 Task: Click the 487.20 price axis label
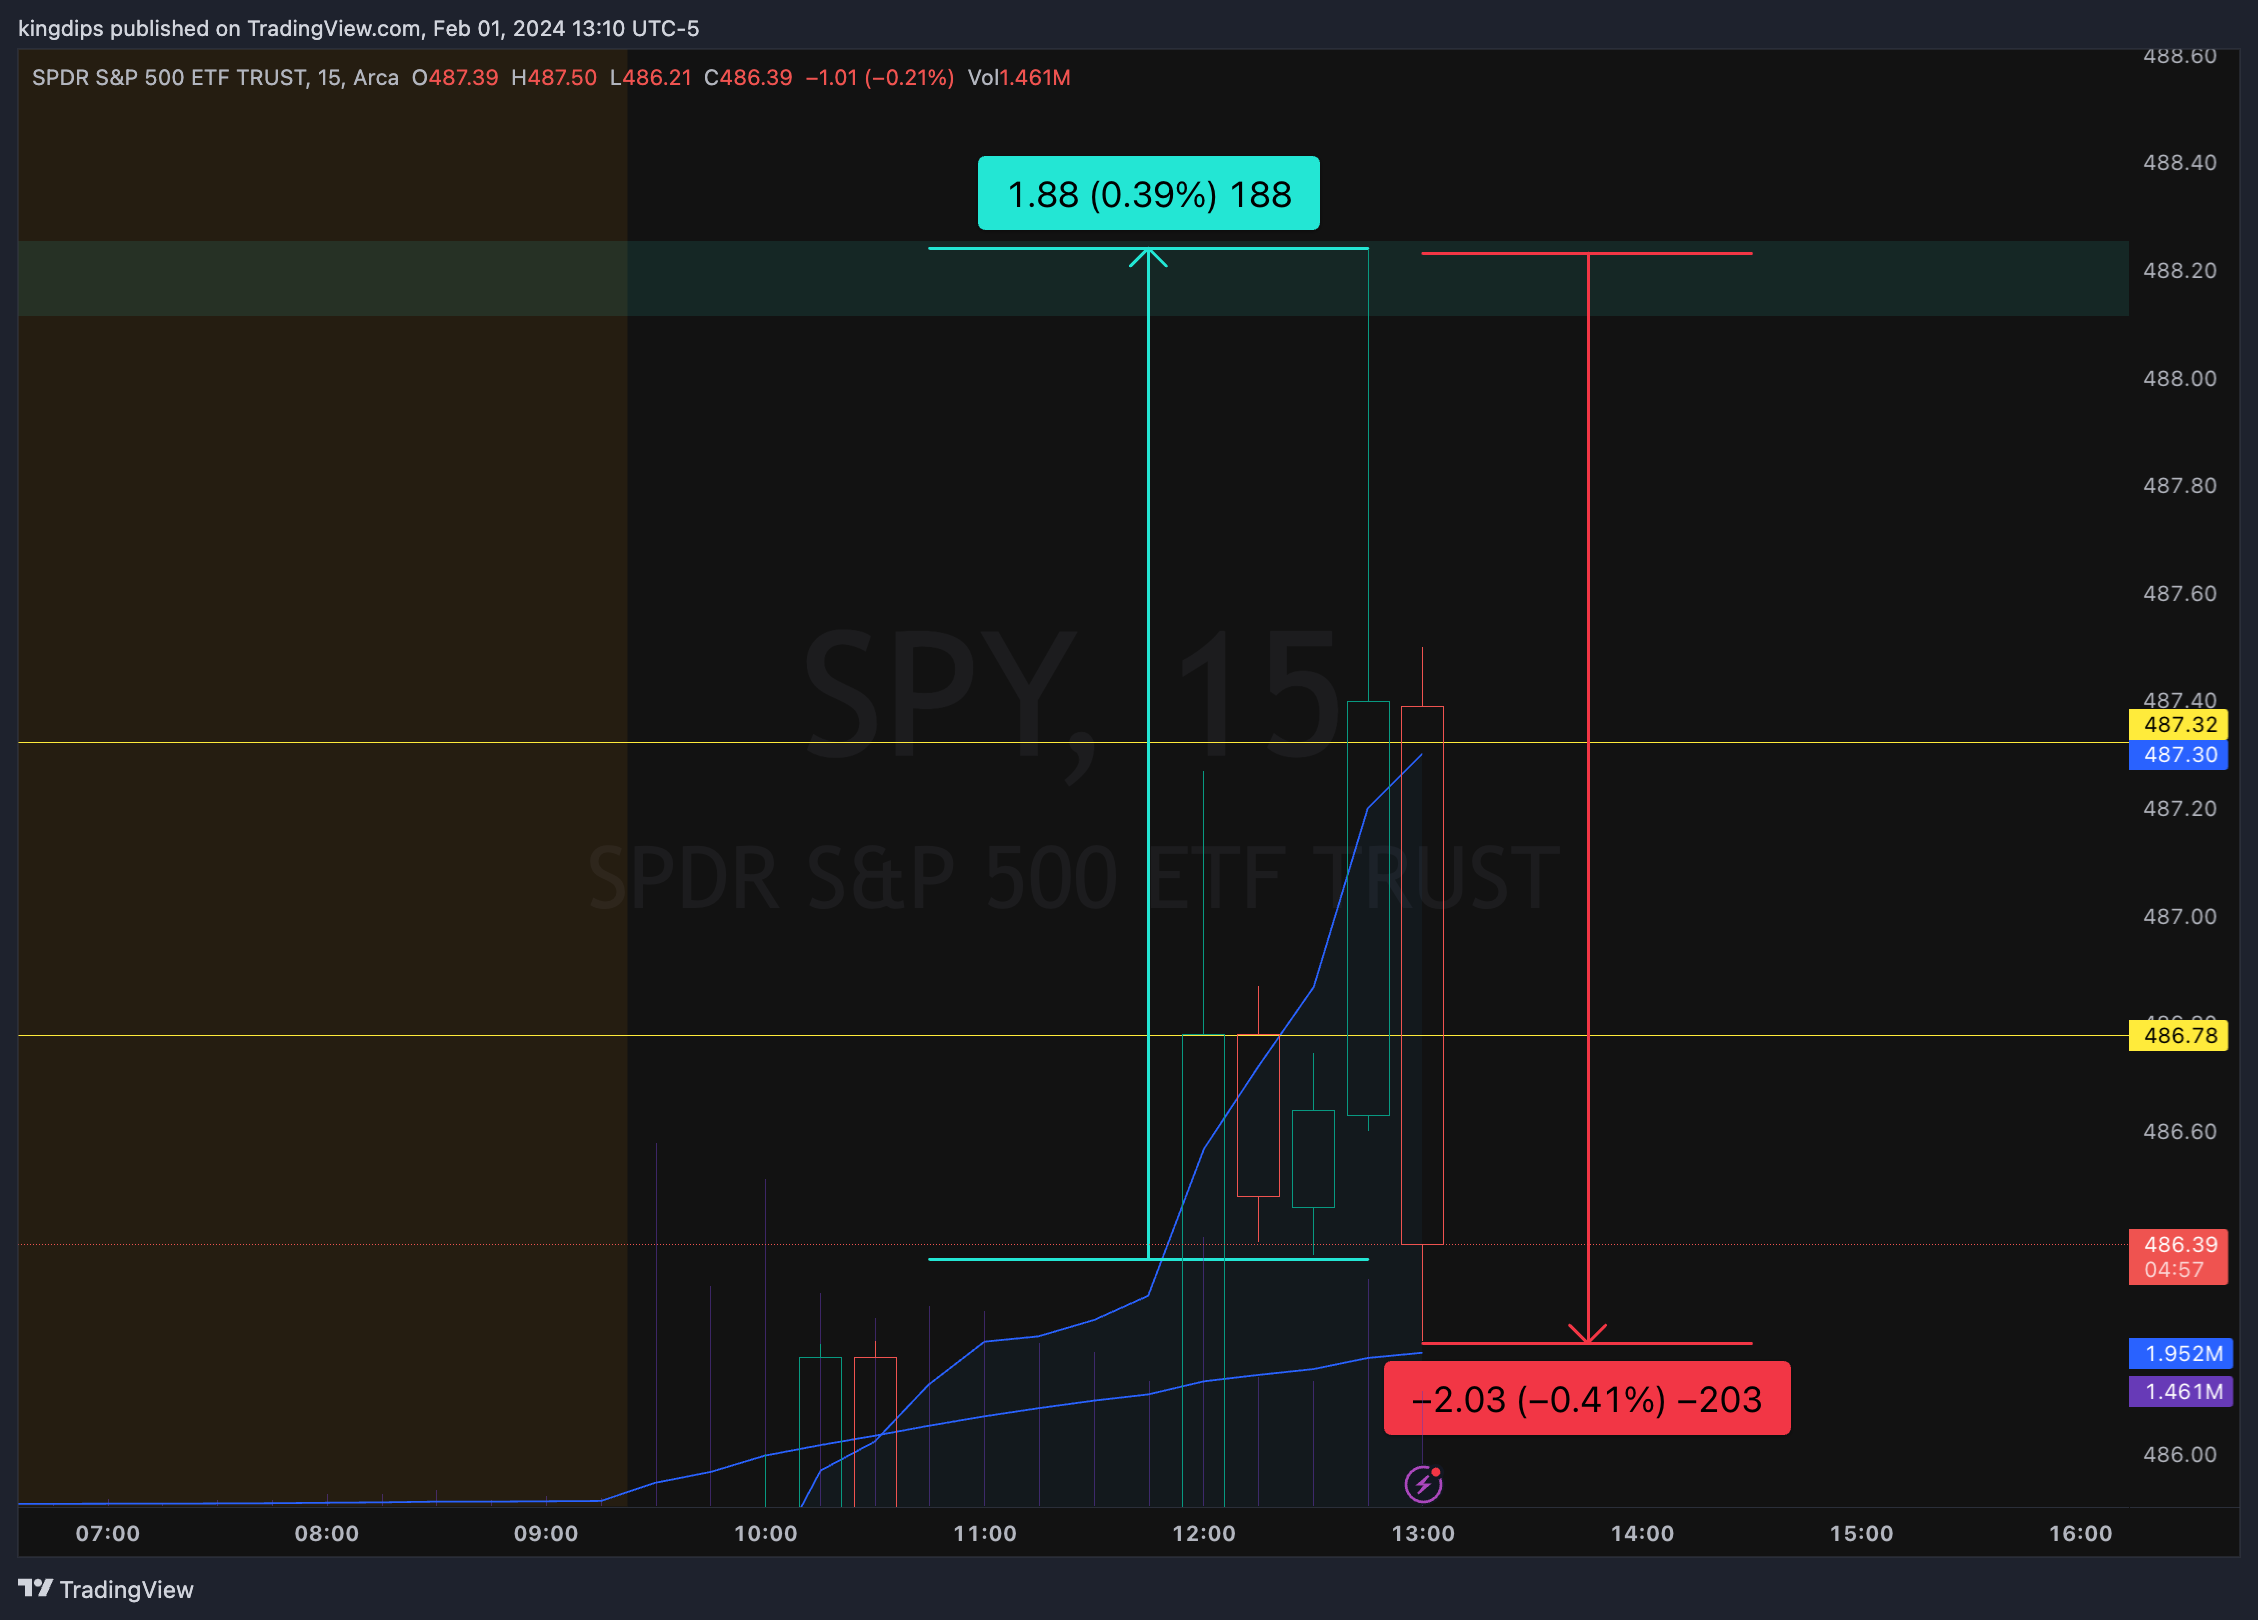tap(2179, 808)
